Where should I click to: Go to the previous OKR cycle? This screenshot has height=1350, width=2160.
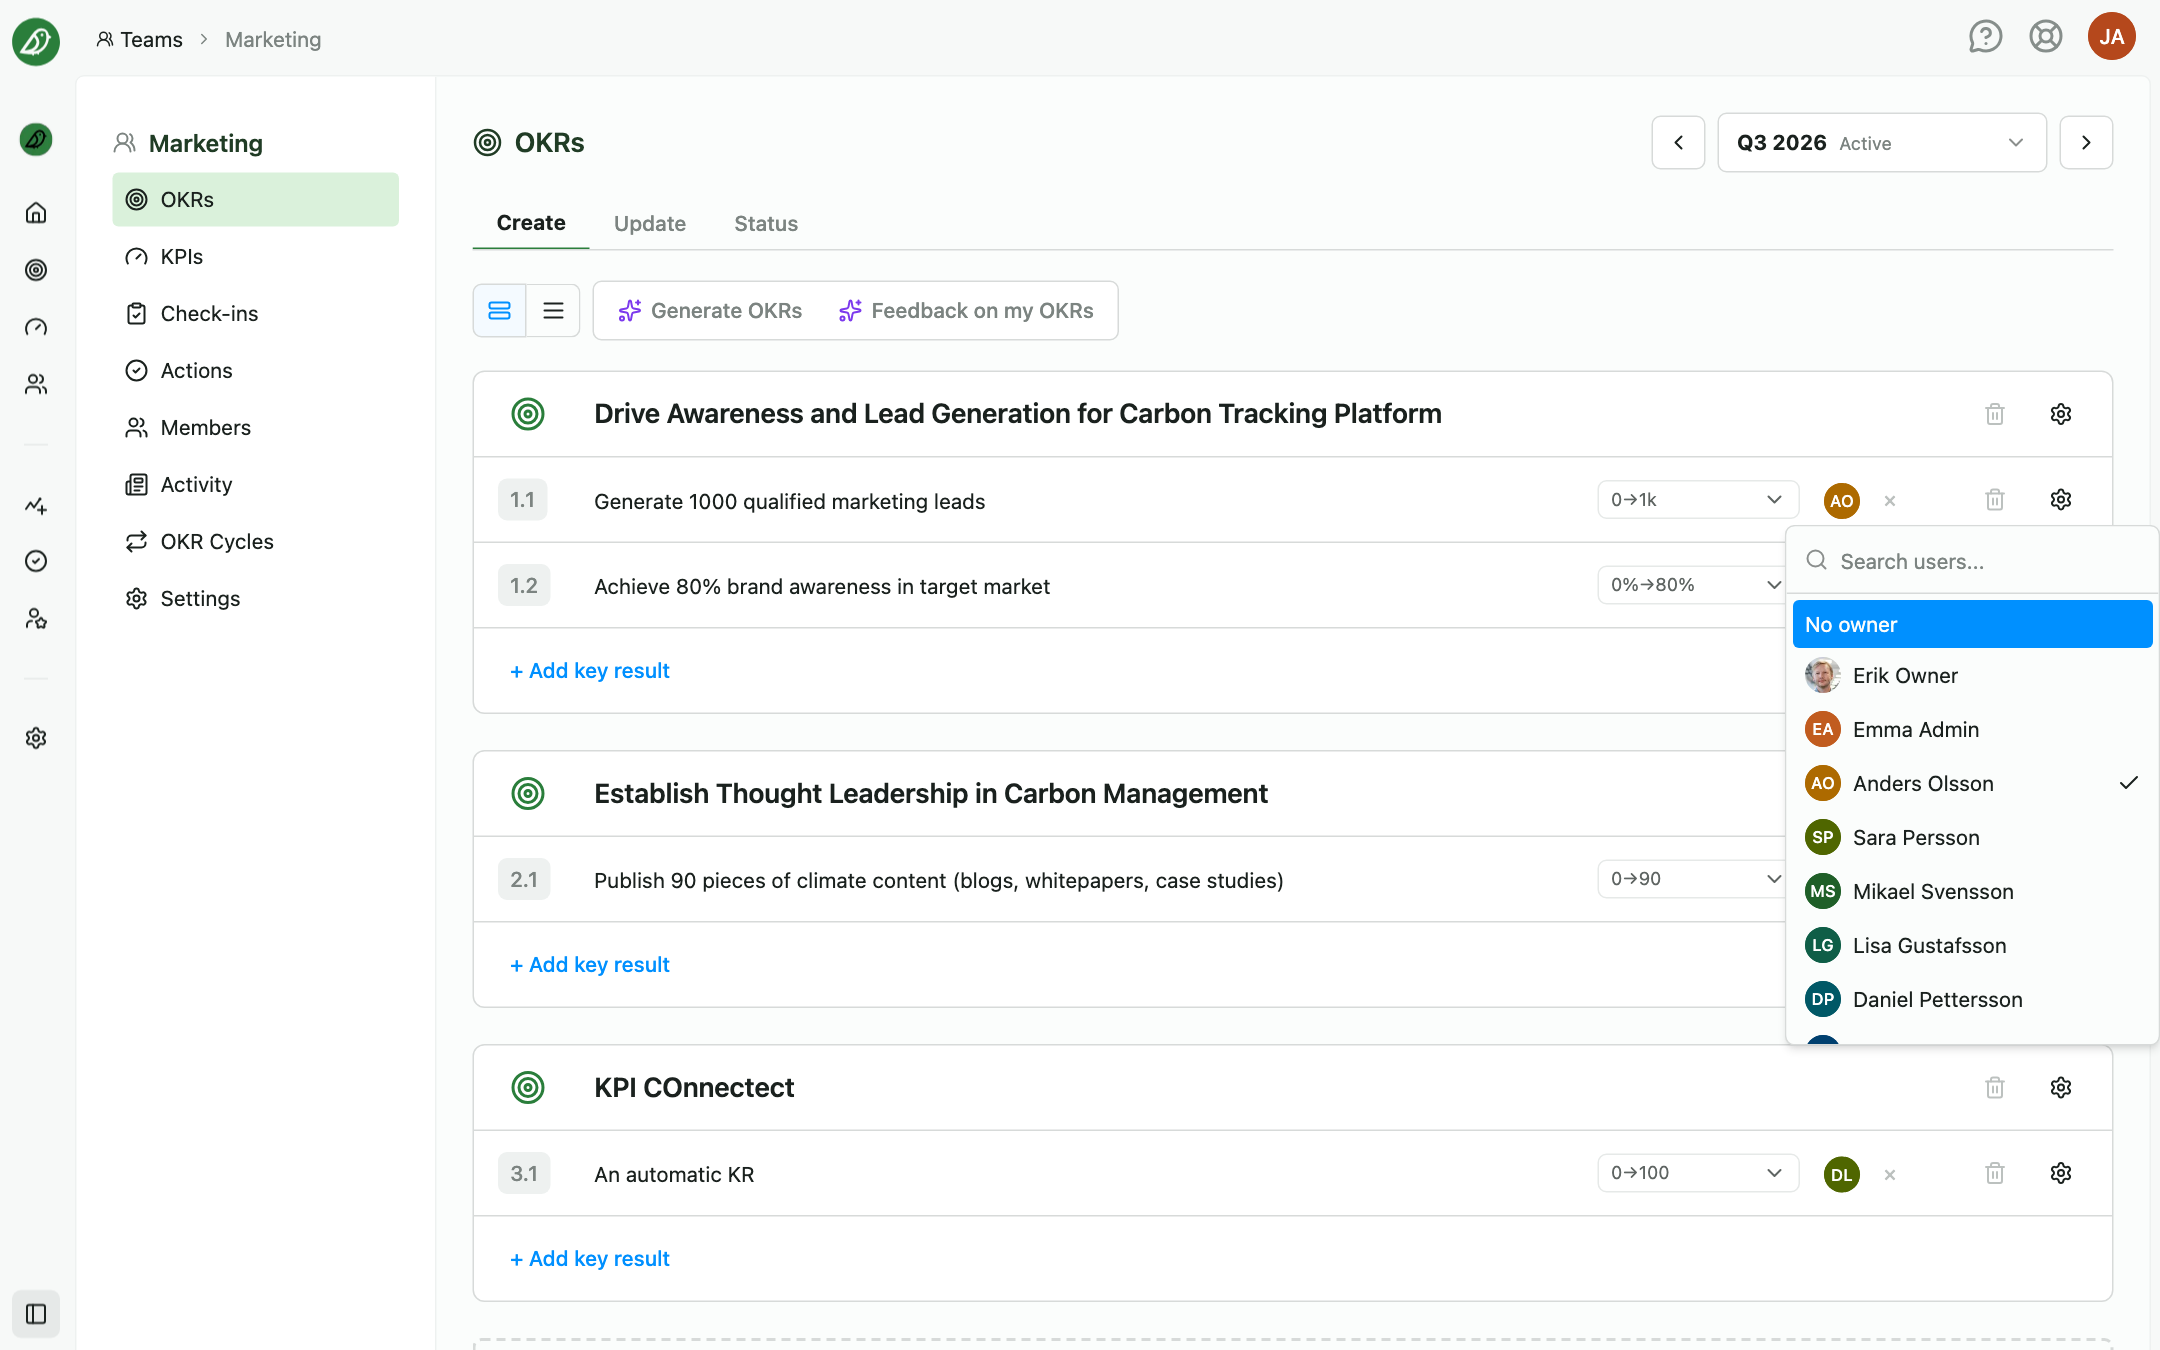(x=1679, y=143)
